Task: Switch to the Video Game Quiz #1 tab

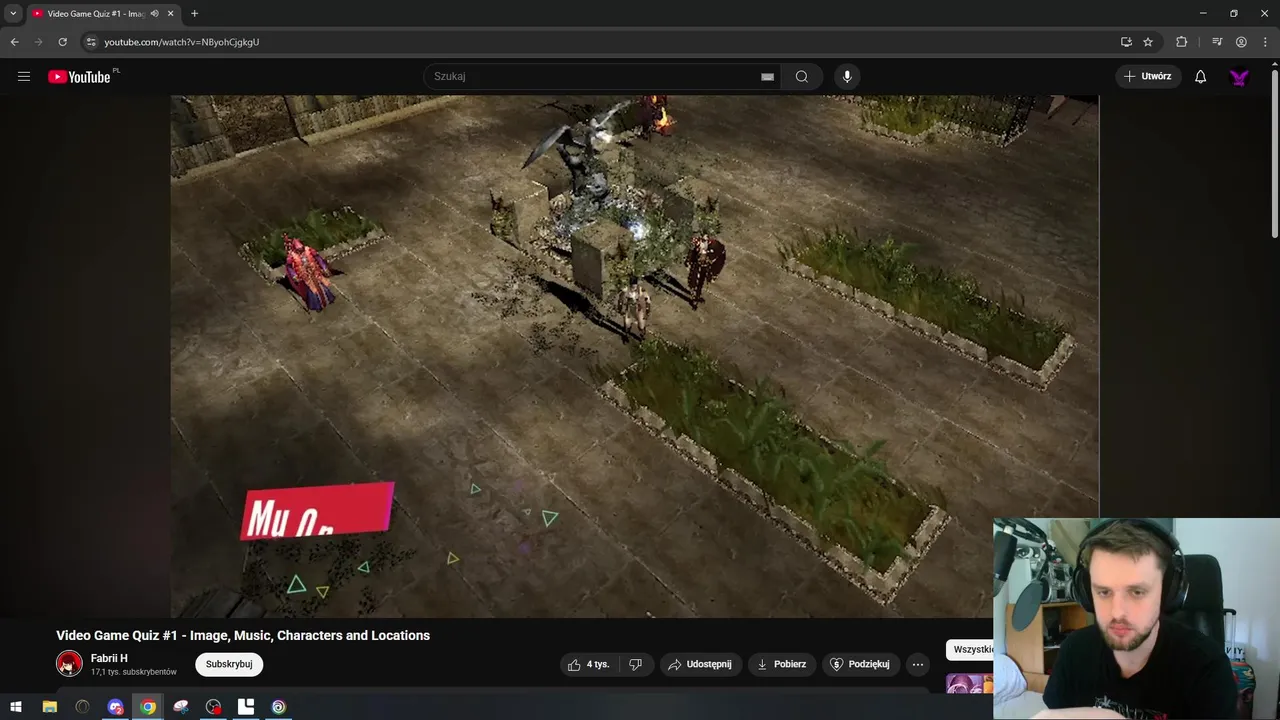Action: tap(95, 13)
